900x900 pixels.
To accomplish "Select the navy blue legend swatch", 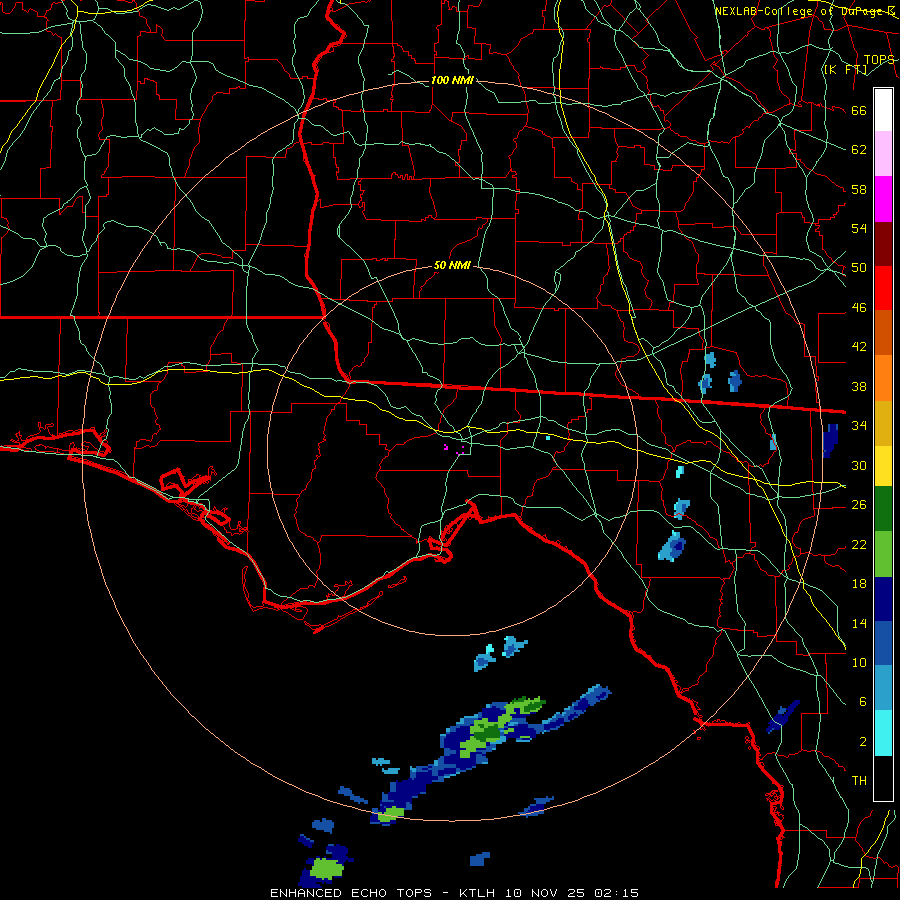I will click(883, 599).
